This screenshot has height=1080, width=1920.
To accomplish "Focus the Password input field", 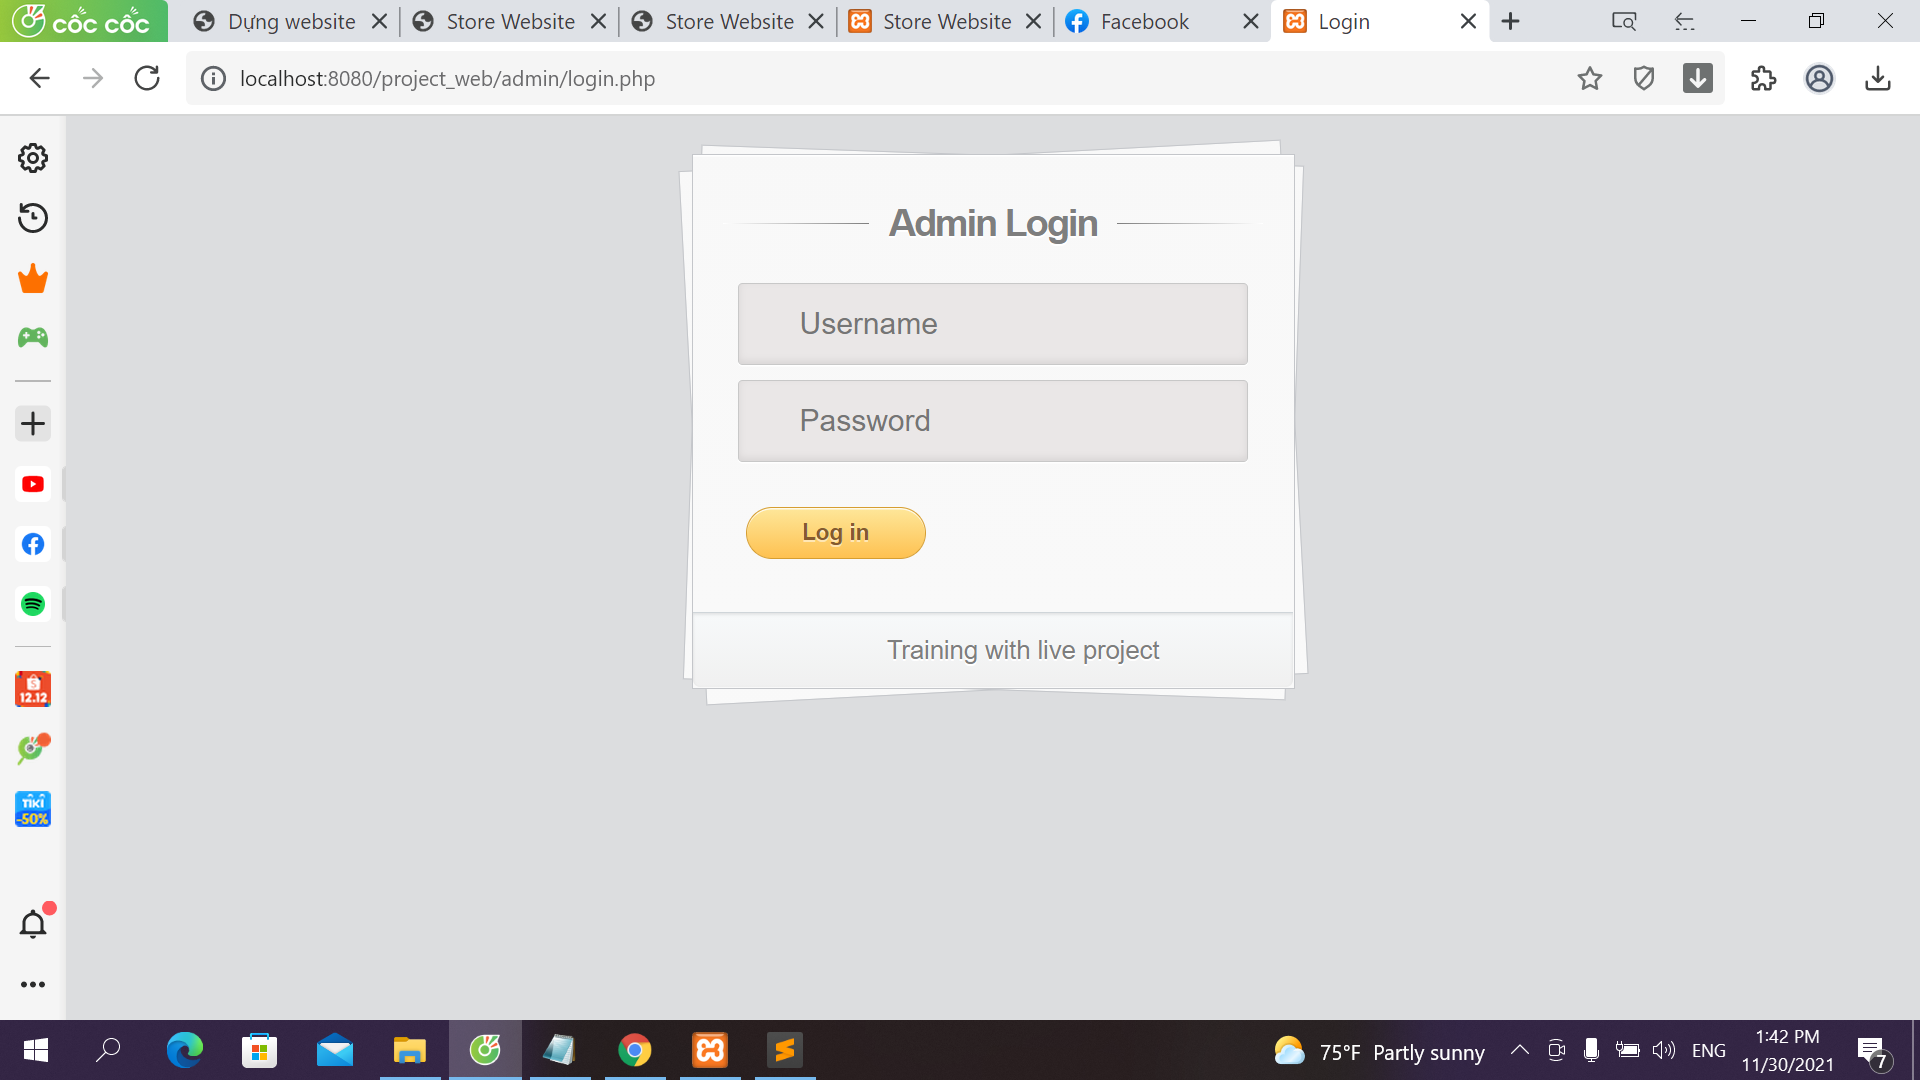I will point(992,421).
